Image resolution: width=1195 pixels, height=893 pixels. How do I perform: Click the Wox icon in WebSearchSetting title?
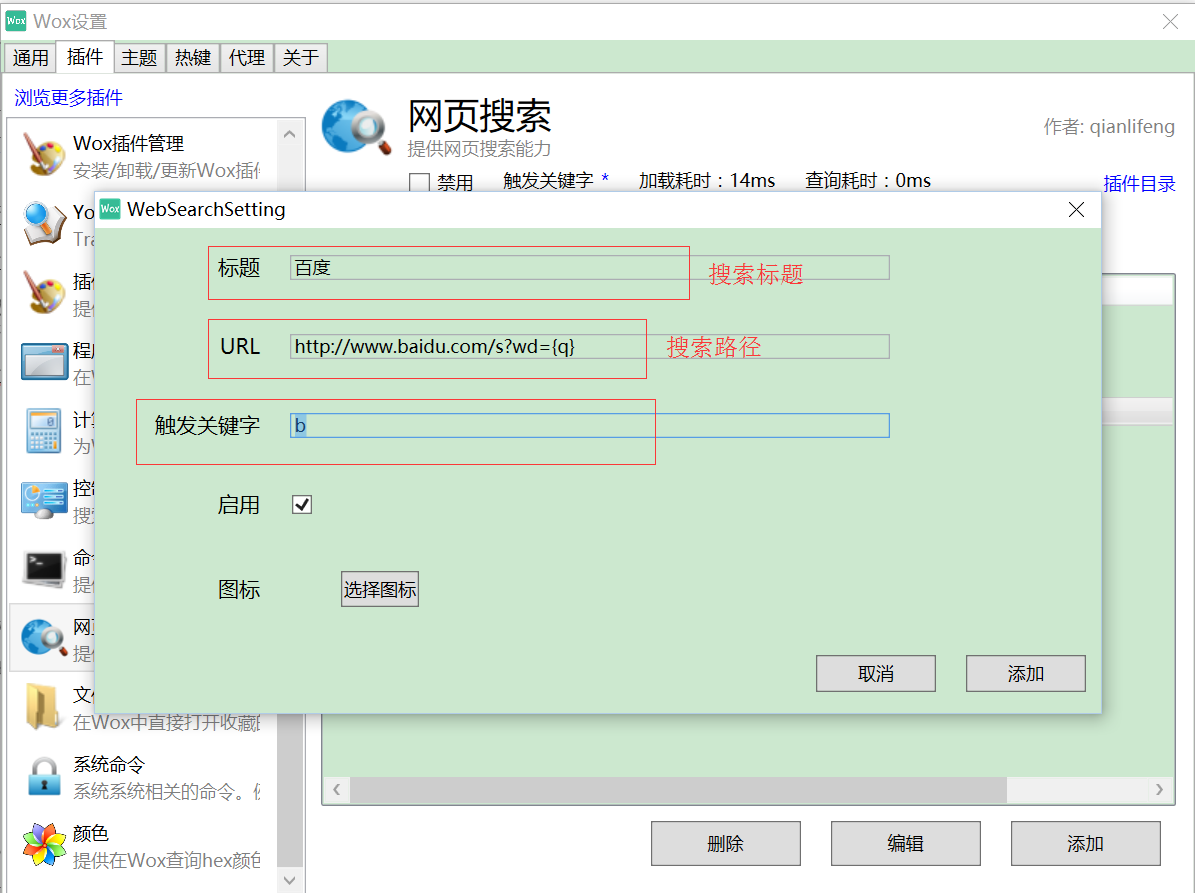pos(110,209)
